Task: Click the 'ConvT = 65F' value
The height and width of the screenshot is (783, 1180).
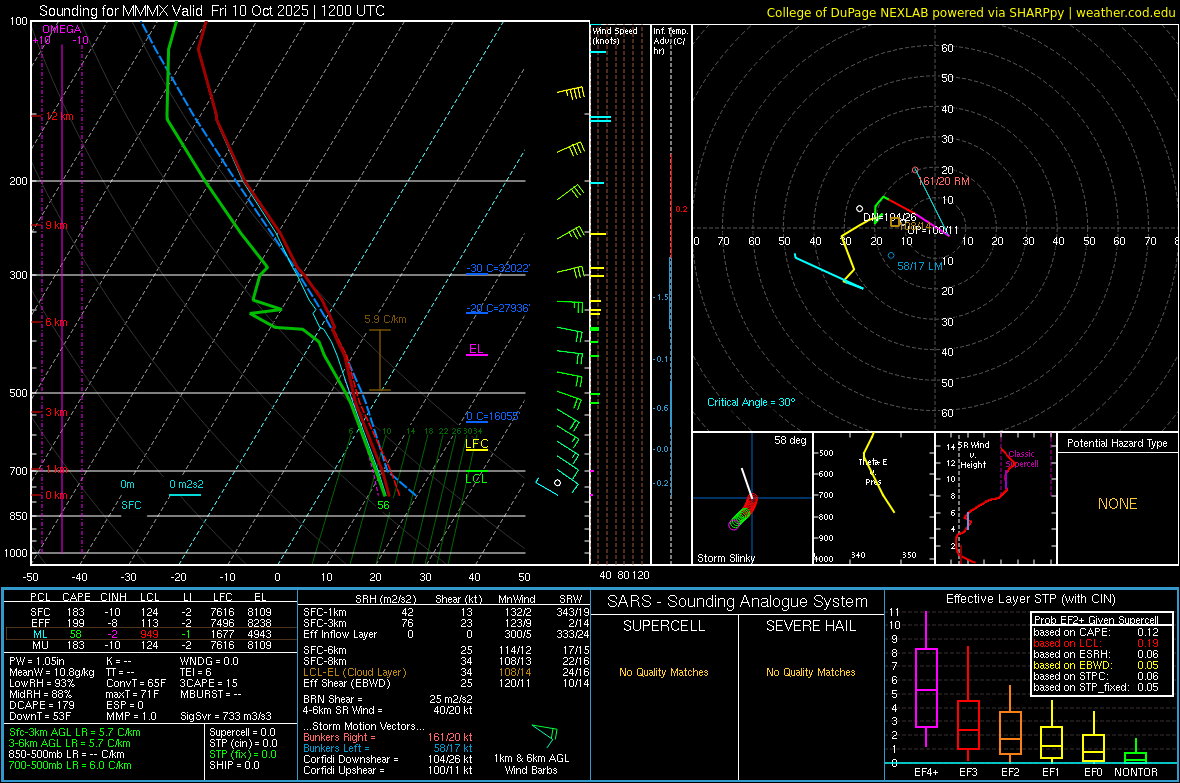Action: click(134, 683)
